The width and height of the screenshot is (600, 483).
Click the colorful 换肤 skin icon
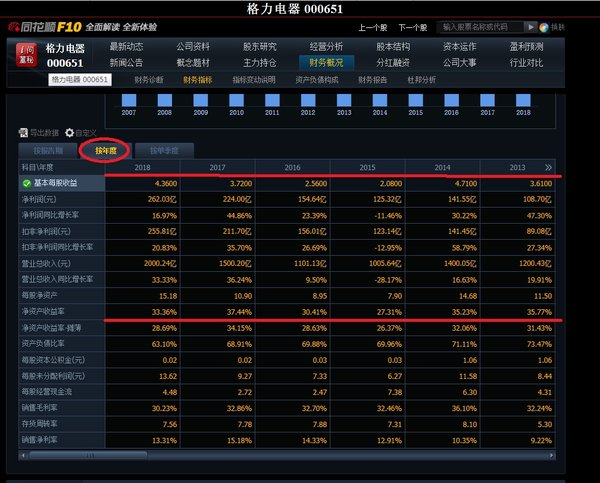tap(544, 27)
